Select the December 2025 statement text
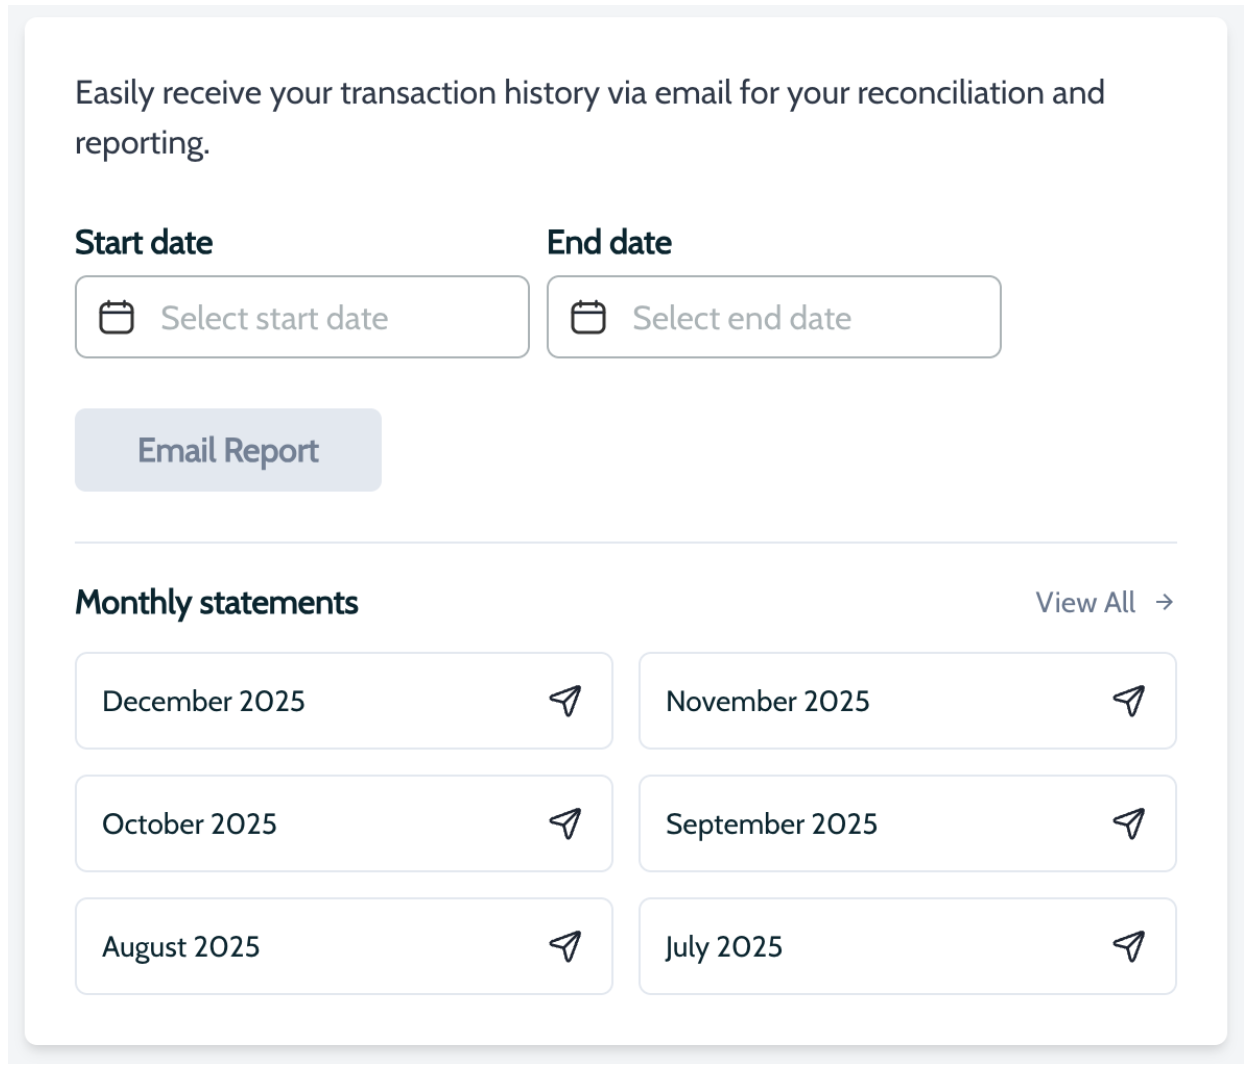The image size is (1248, 1068). [x=204, y=701]
